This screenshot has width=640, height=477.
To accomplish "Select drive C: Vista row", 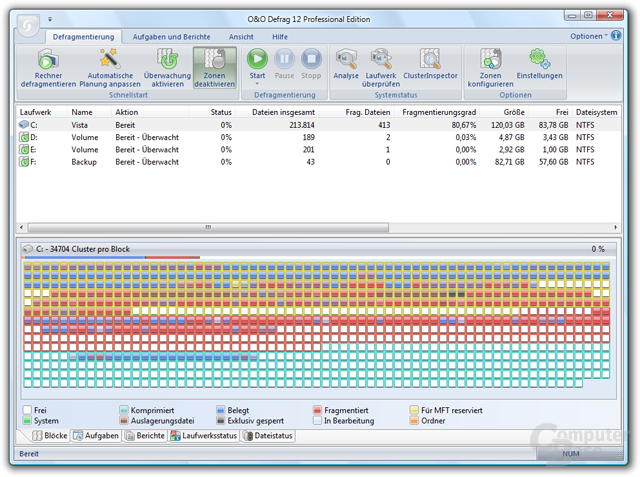I will [x=318, y=125].
